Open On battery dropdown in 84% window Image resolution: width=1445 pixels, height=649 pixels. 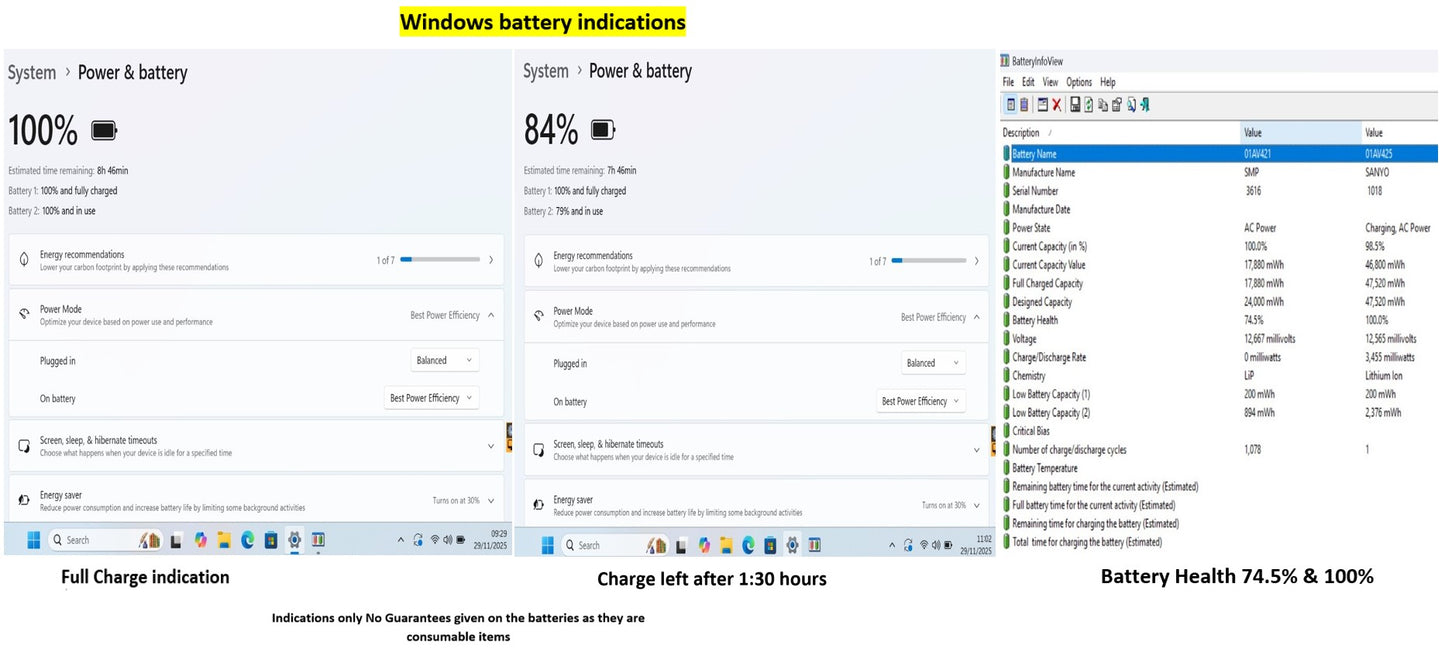click(920, 401)
